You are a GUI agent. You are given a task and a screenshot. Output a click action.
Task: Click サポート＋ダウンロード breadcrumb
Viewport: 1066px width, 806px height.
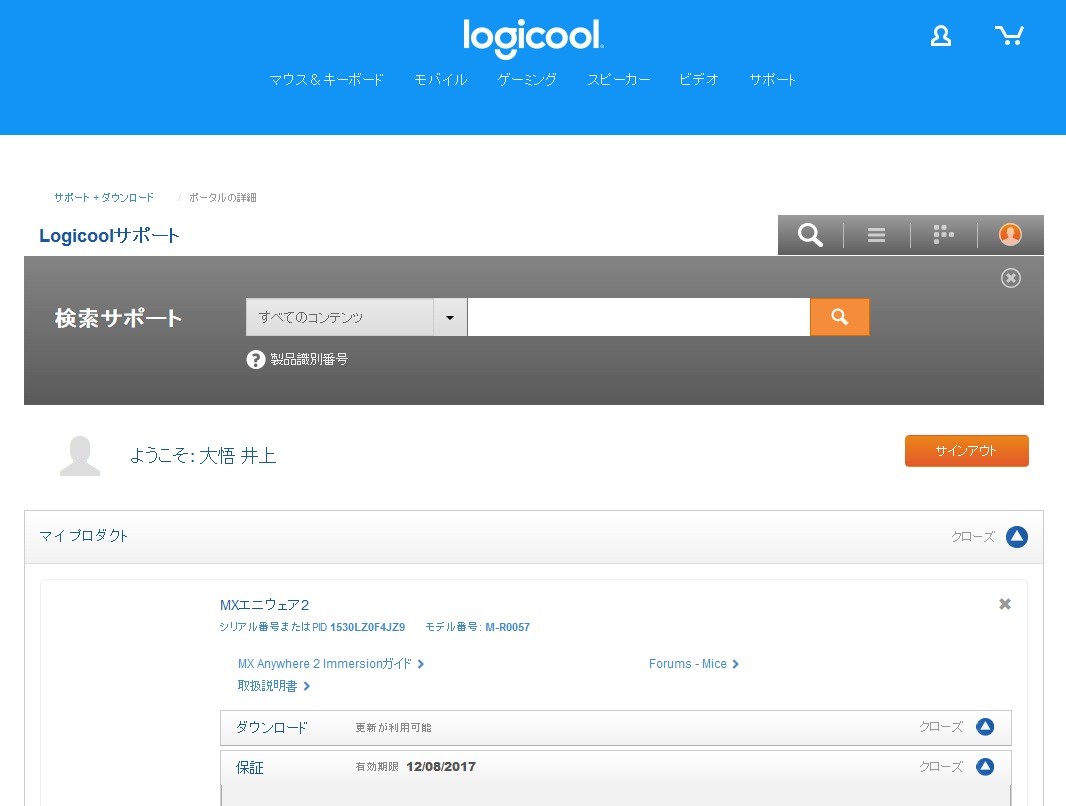[x=104, y=197]
